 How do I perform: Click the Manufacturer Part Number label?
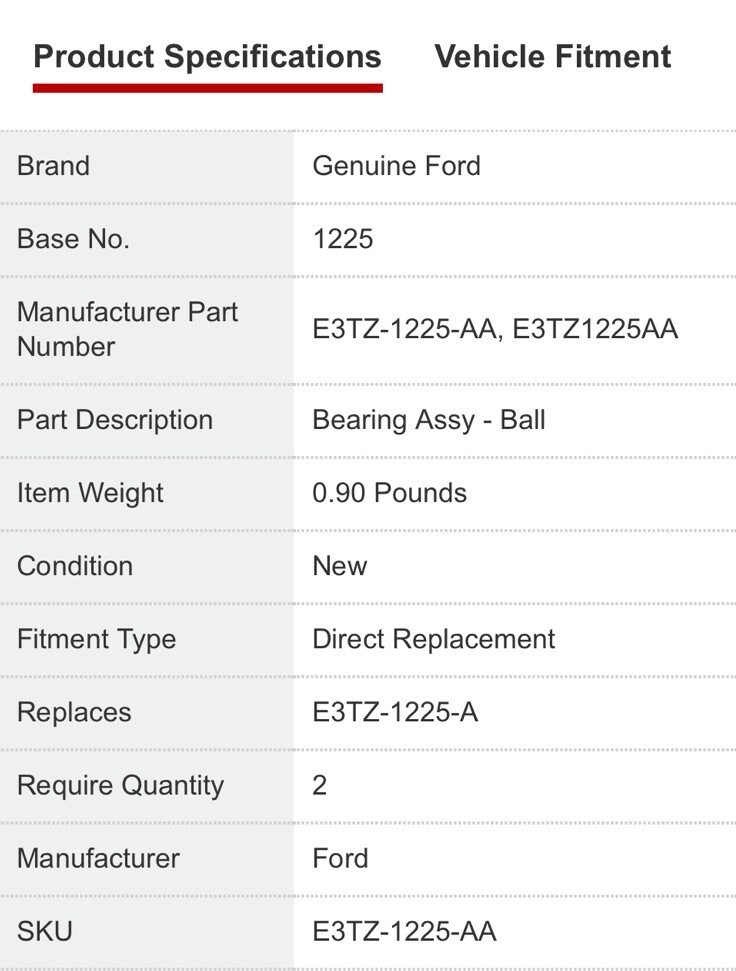pyautogui.click(x=127, y=329)
